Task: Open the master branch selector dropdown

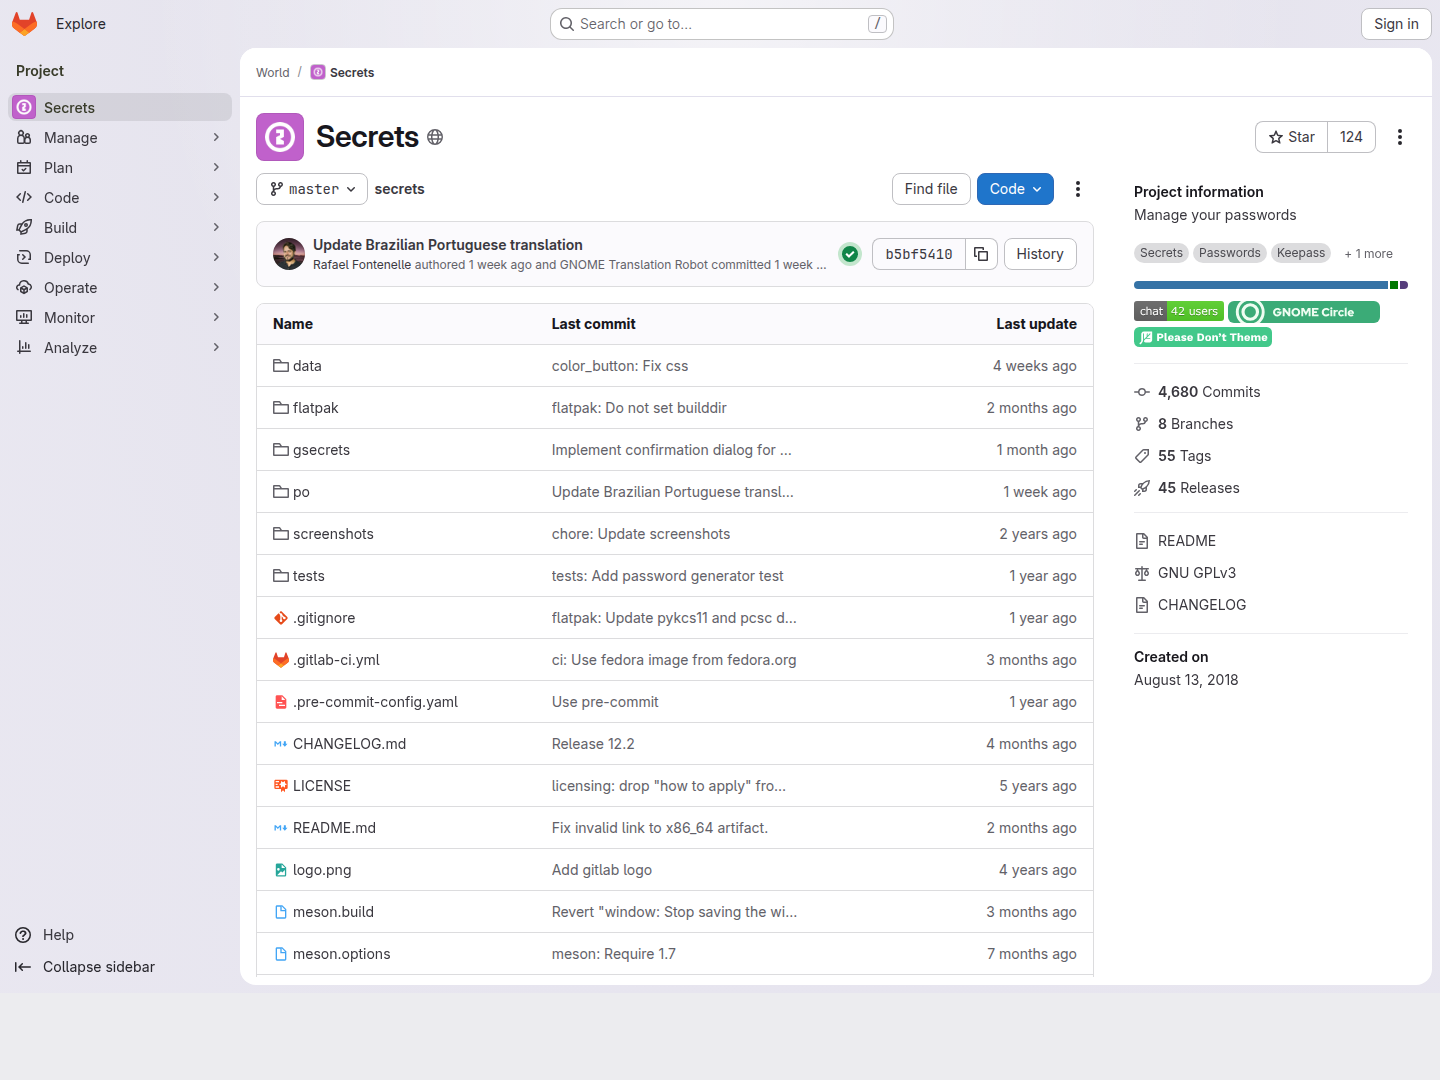Action: (x=312, y=189)
